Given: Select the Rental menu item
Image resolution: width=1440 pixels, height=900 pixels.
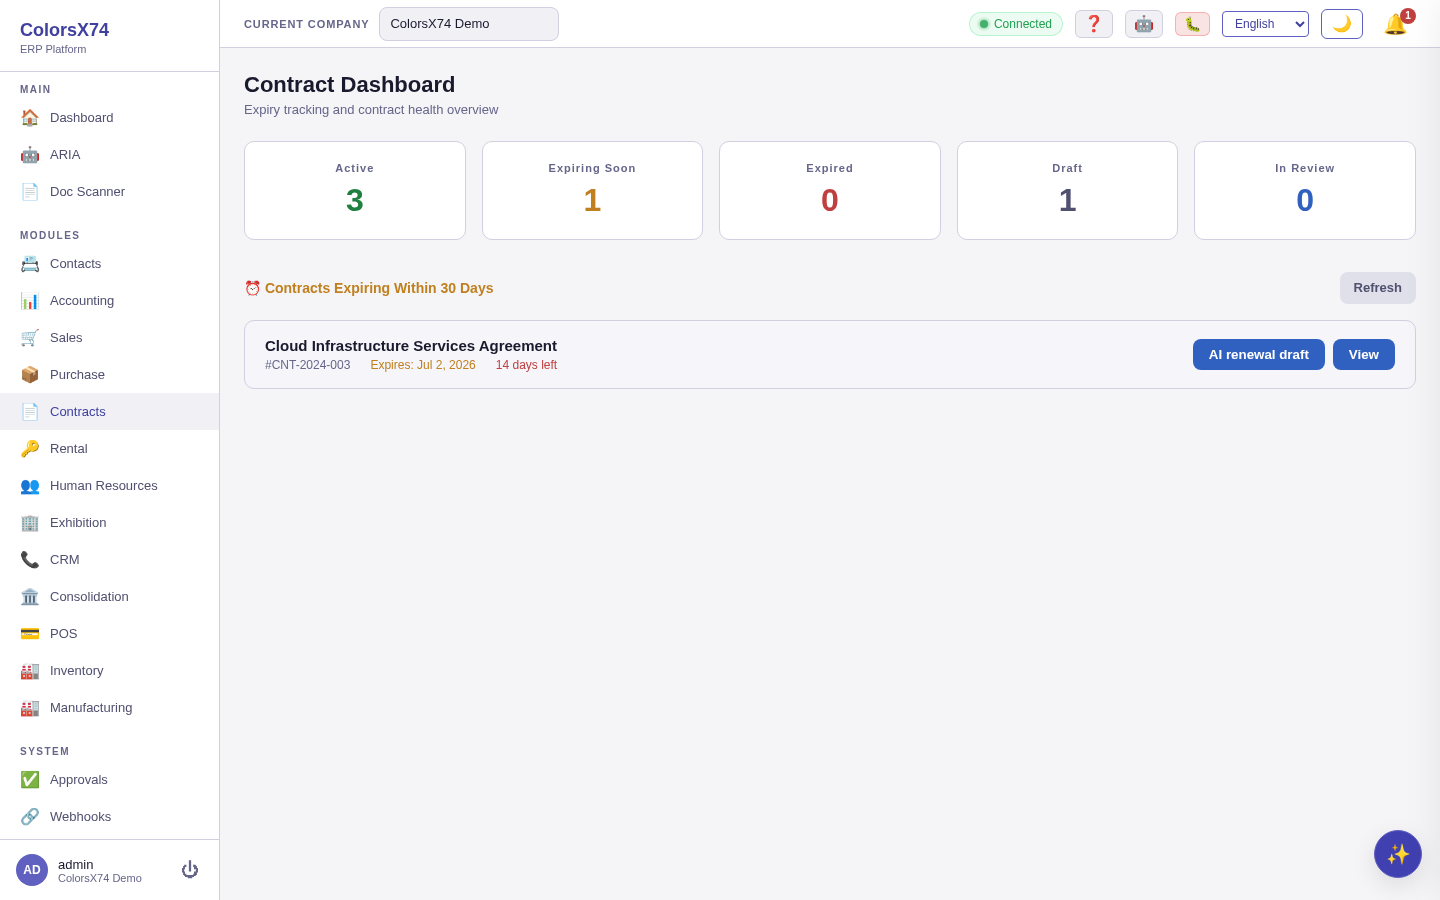Looking at the screenshot, I should click(x=110, y=448).
